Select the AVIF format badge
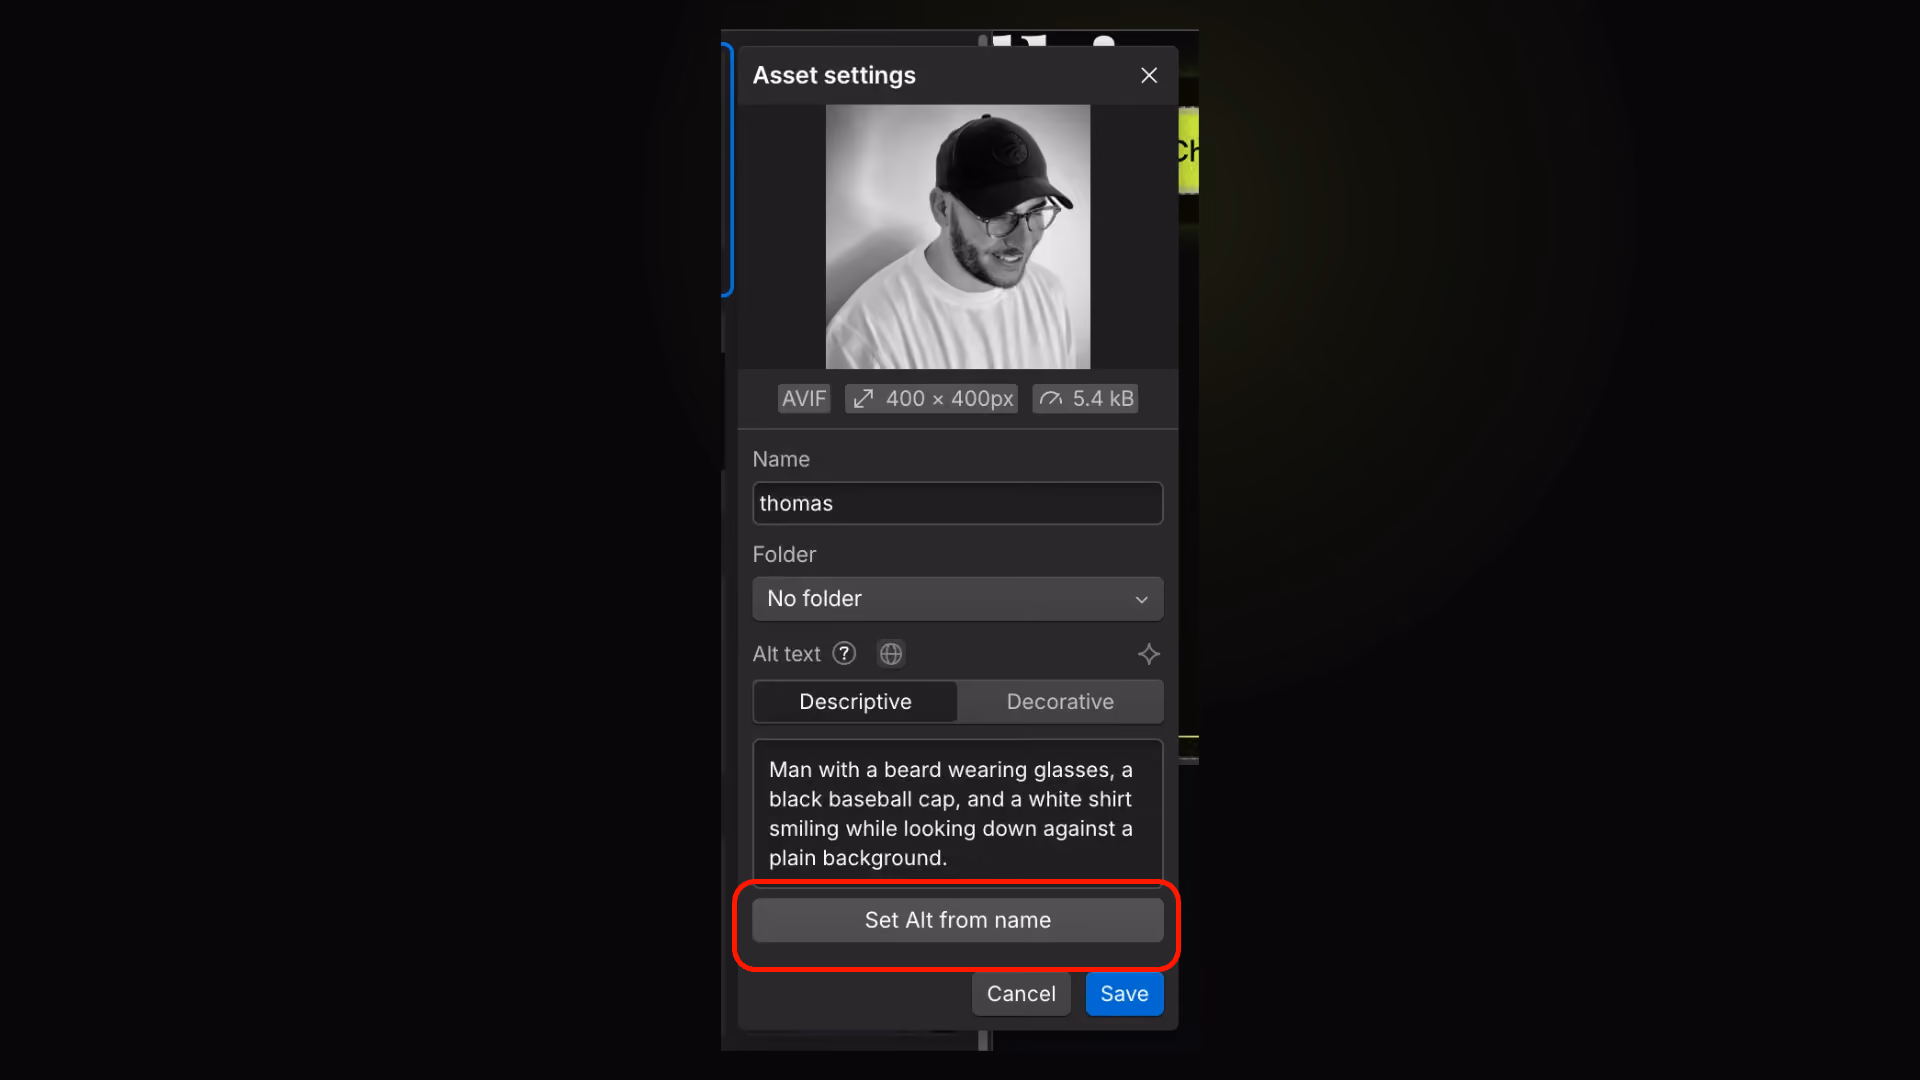This screenshot has height=1080, width=1920. (x=804, y=399)
